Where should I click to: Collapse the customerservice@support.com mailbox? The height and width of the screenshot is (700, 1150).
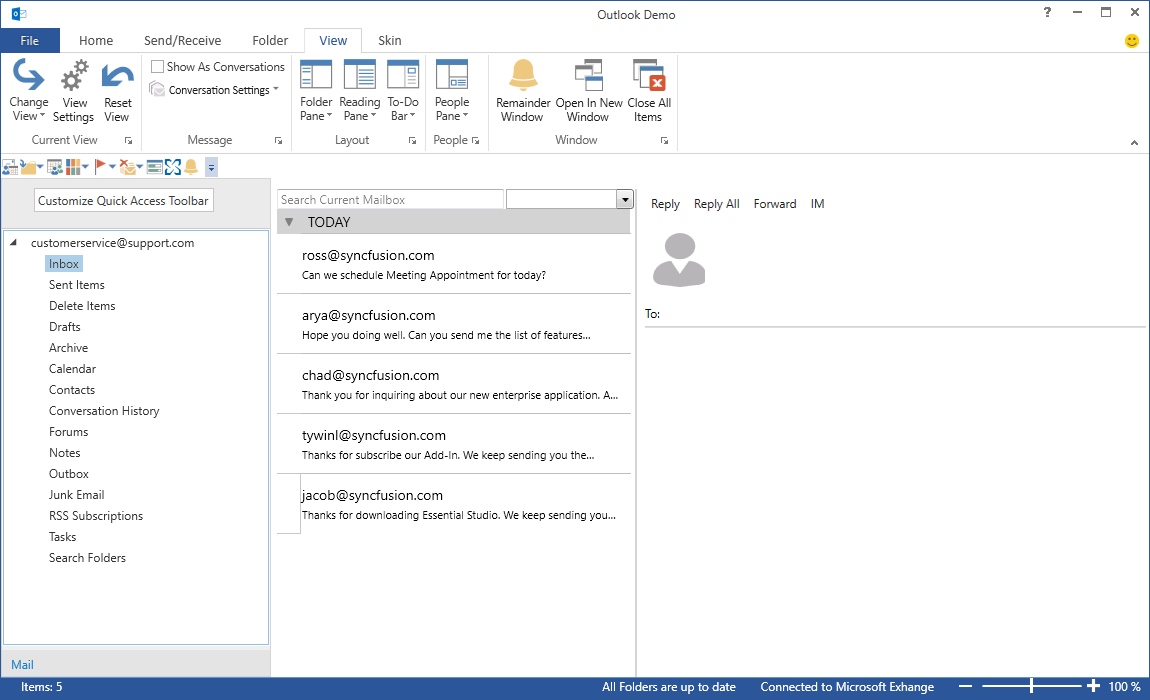point(13,242)
